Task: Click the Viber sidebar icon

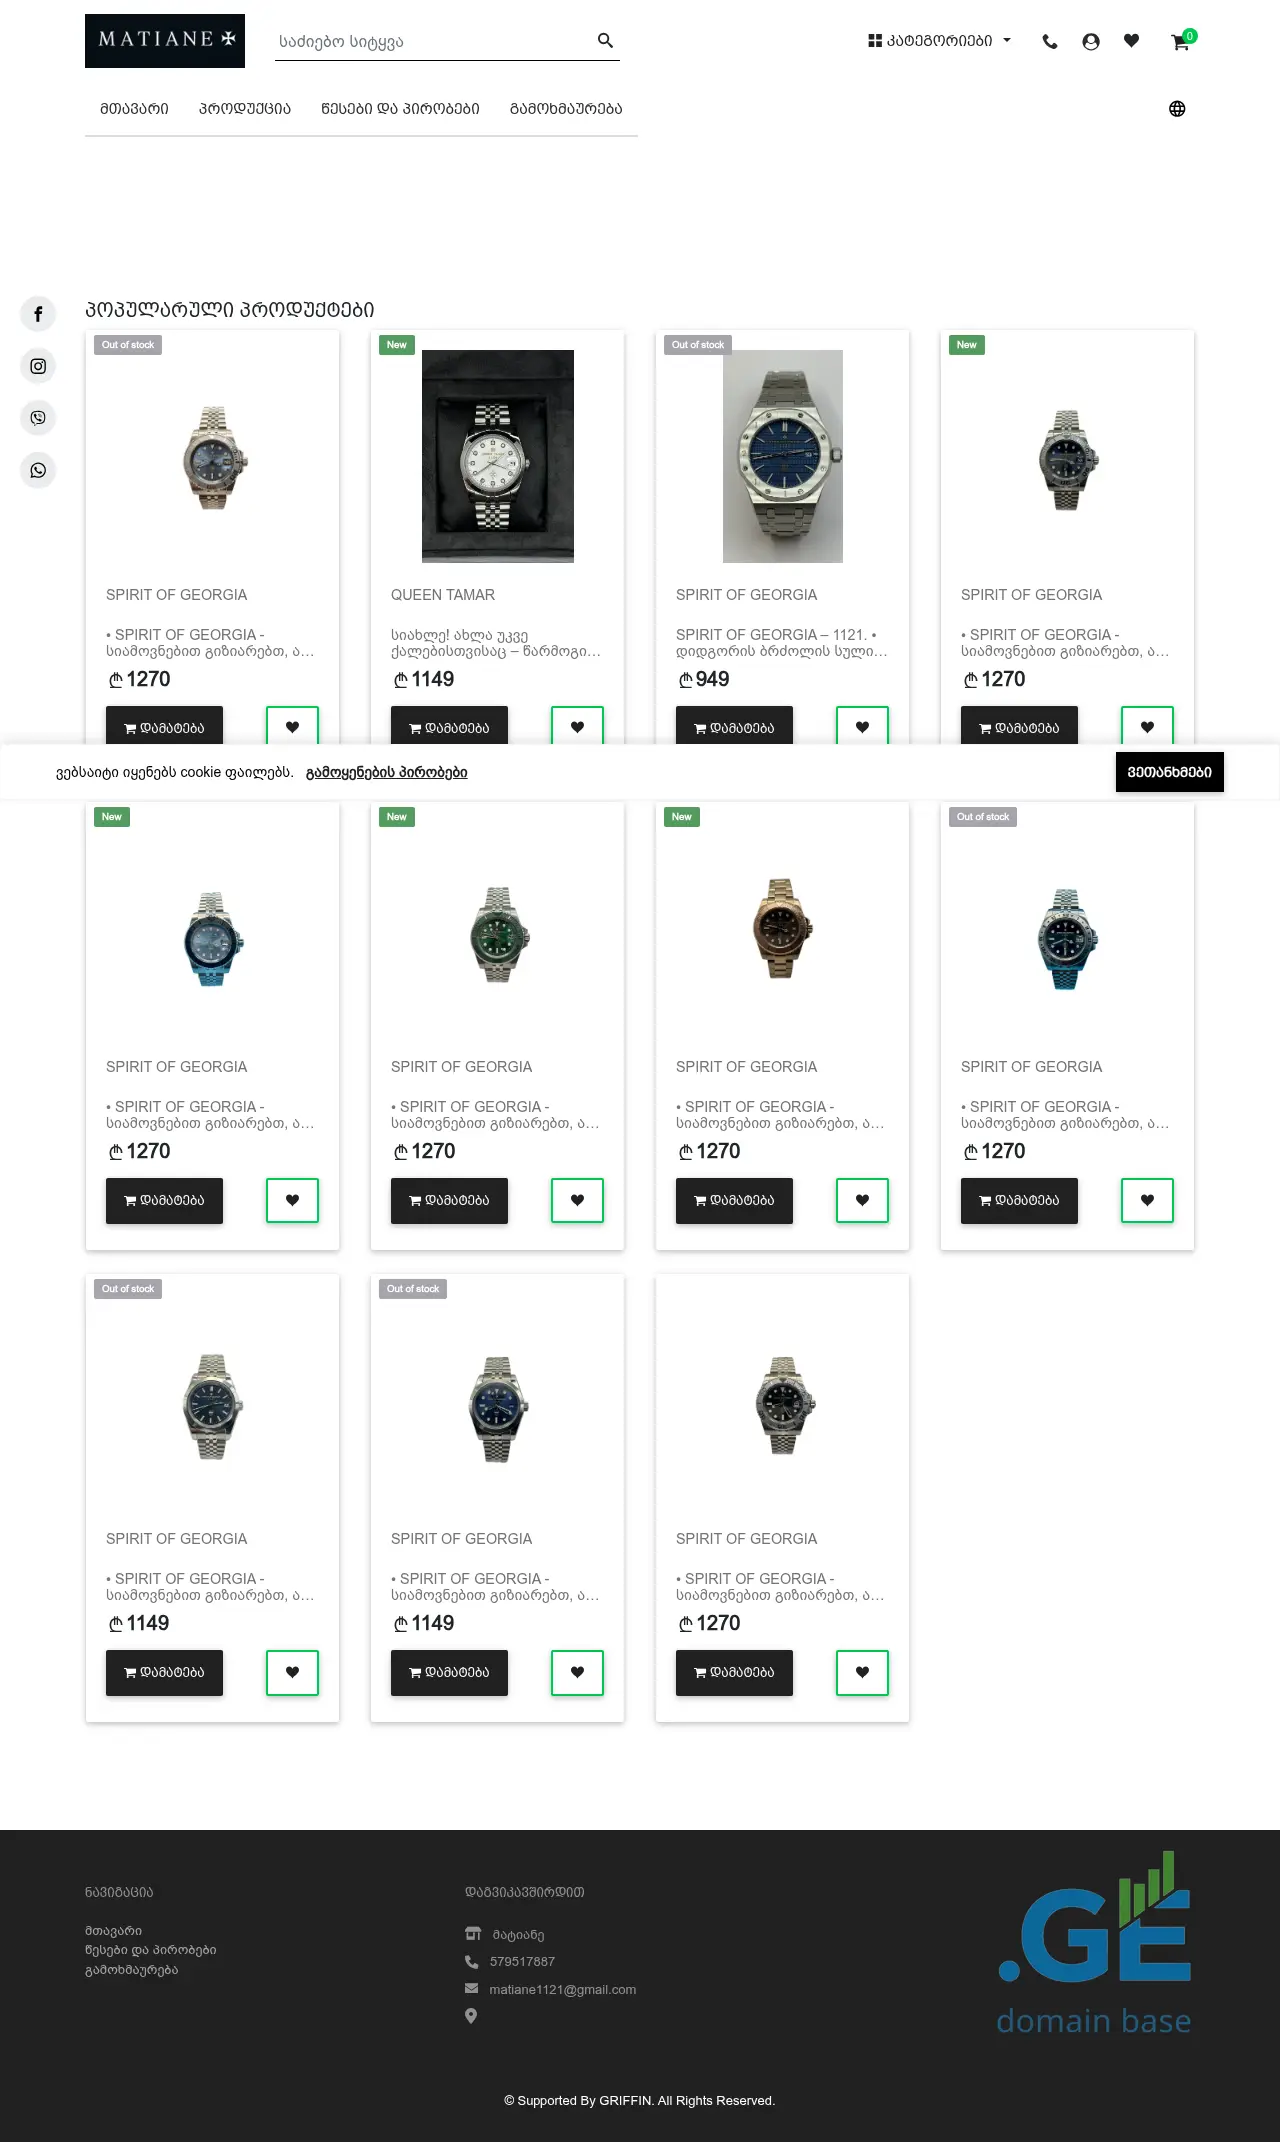Action: (x=38, y=418)
